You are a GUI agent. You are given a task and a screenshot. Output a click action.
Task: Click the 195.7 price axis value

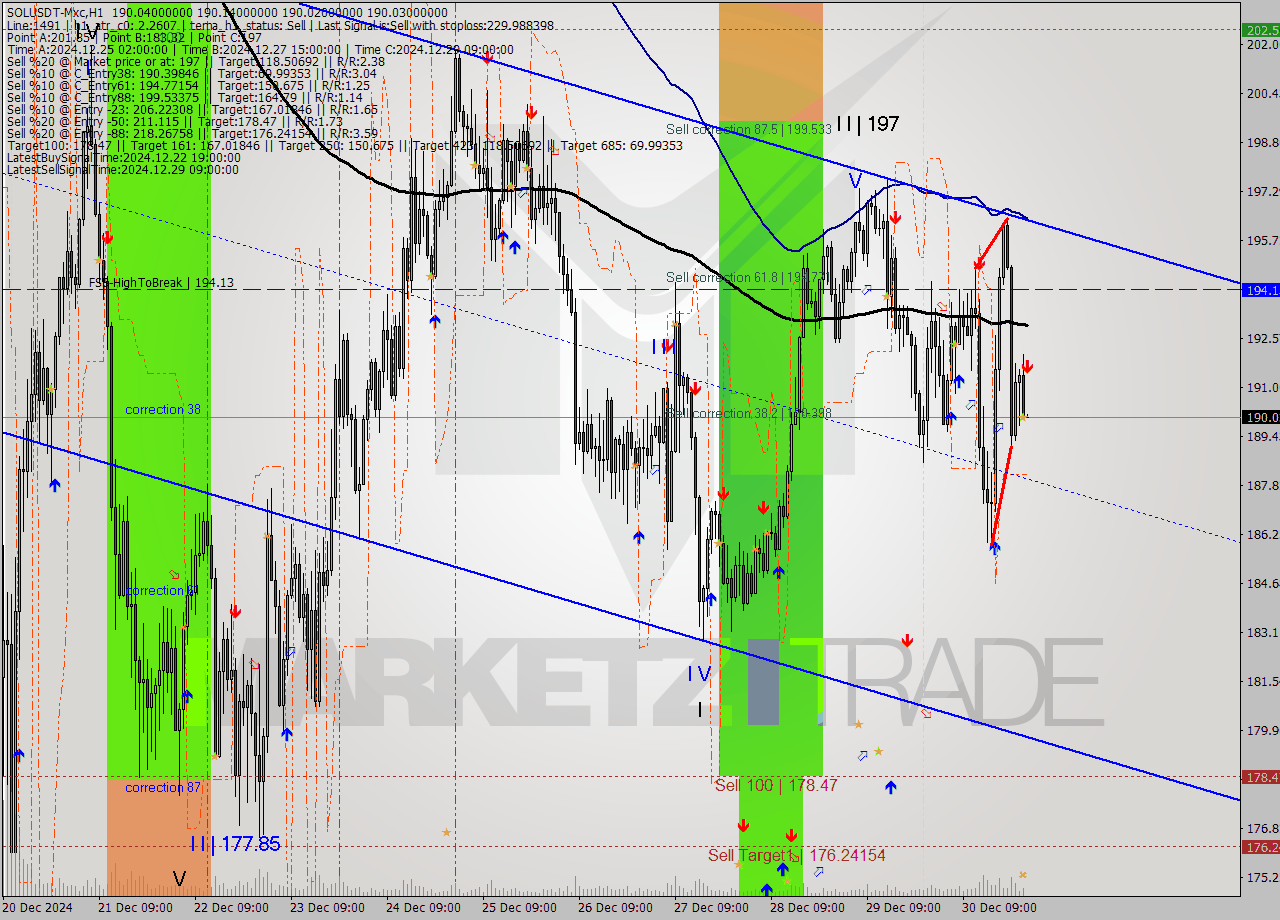point(1262,240)
